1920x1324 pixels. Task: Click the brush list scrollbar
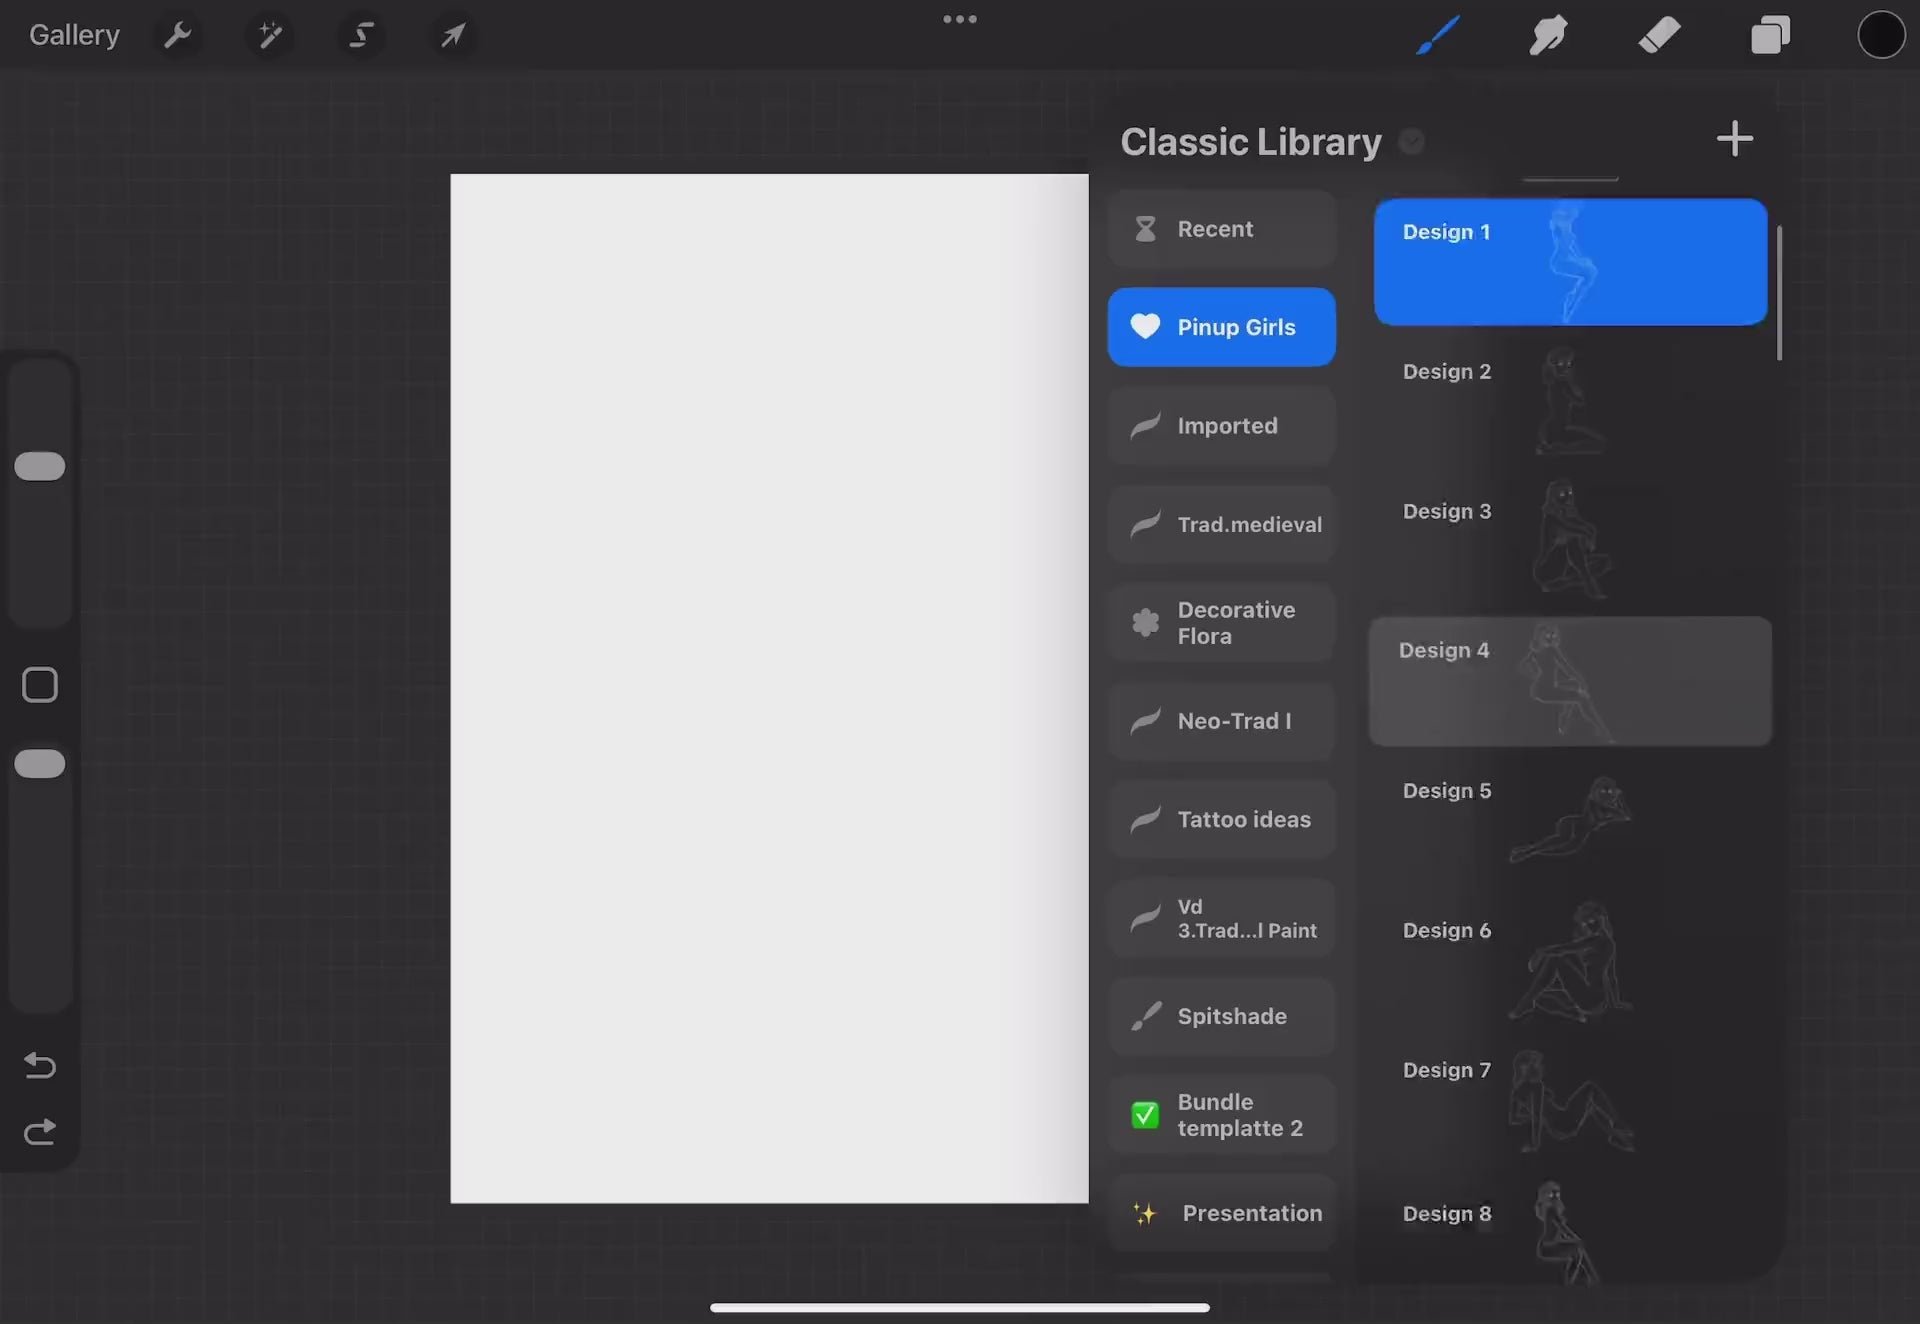coord(1779,293)
